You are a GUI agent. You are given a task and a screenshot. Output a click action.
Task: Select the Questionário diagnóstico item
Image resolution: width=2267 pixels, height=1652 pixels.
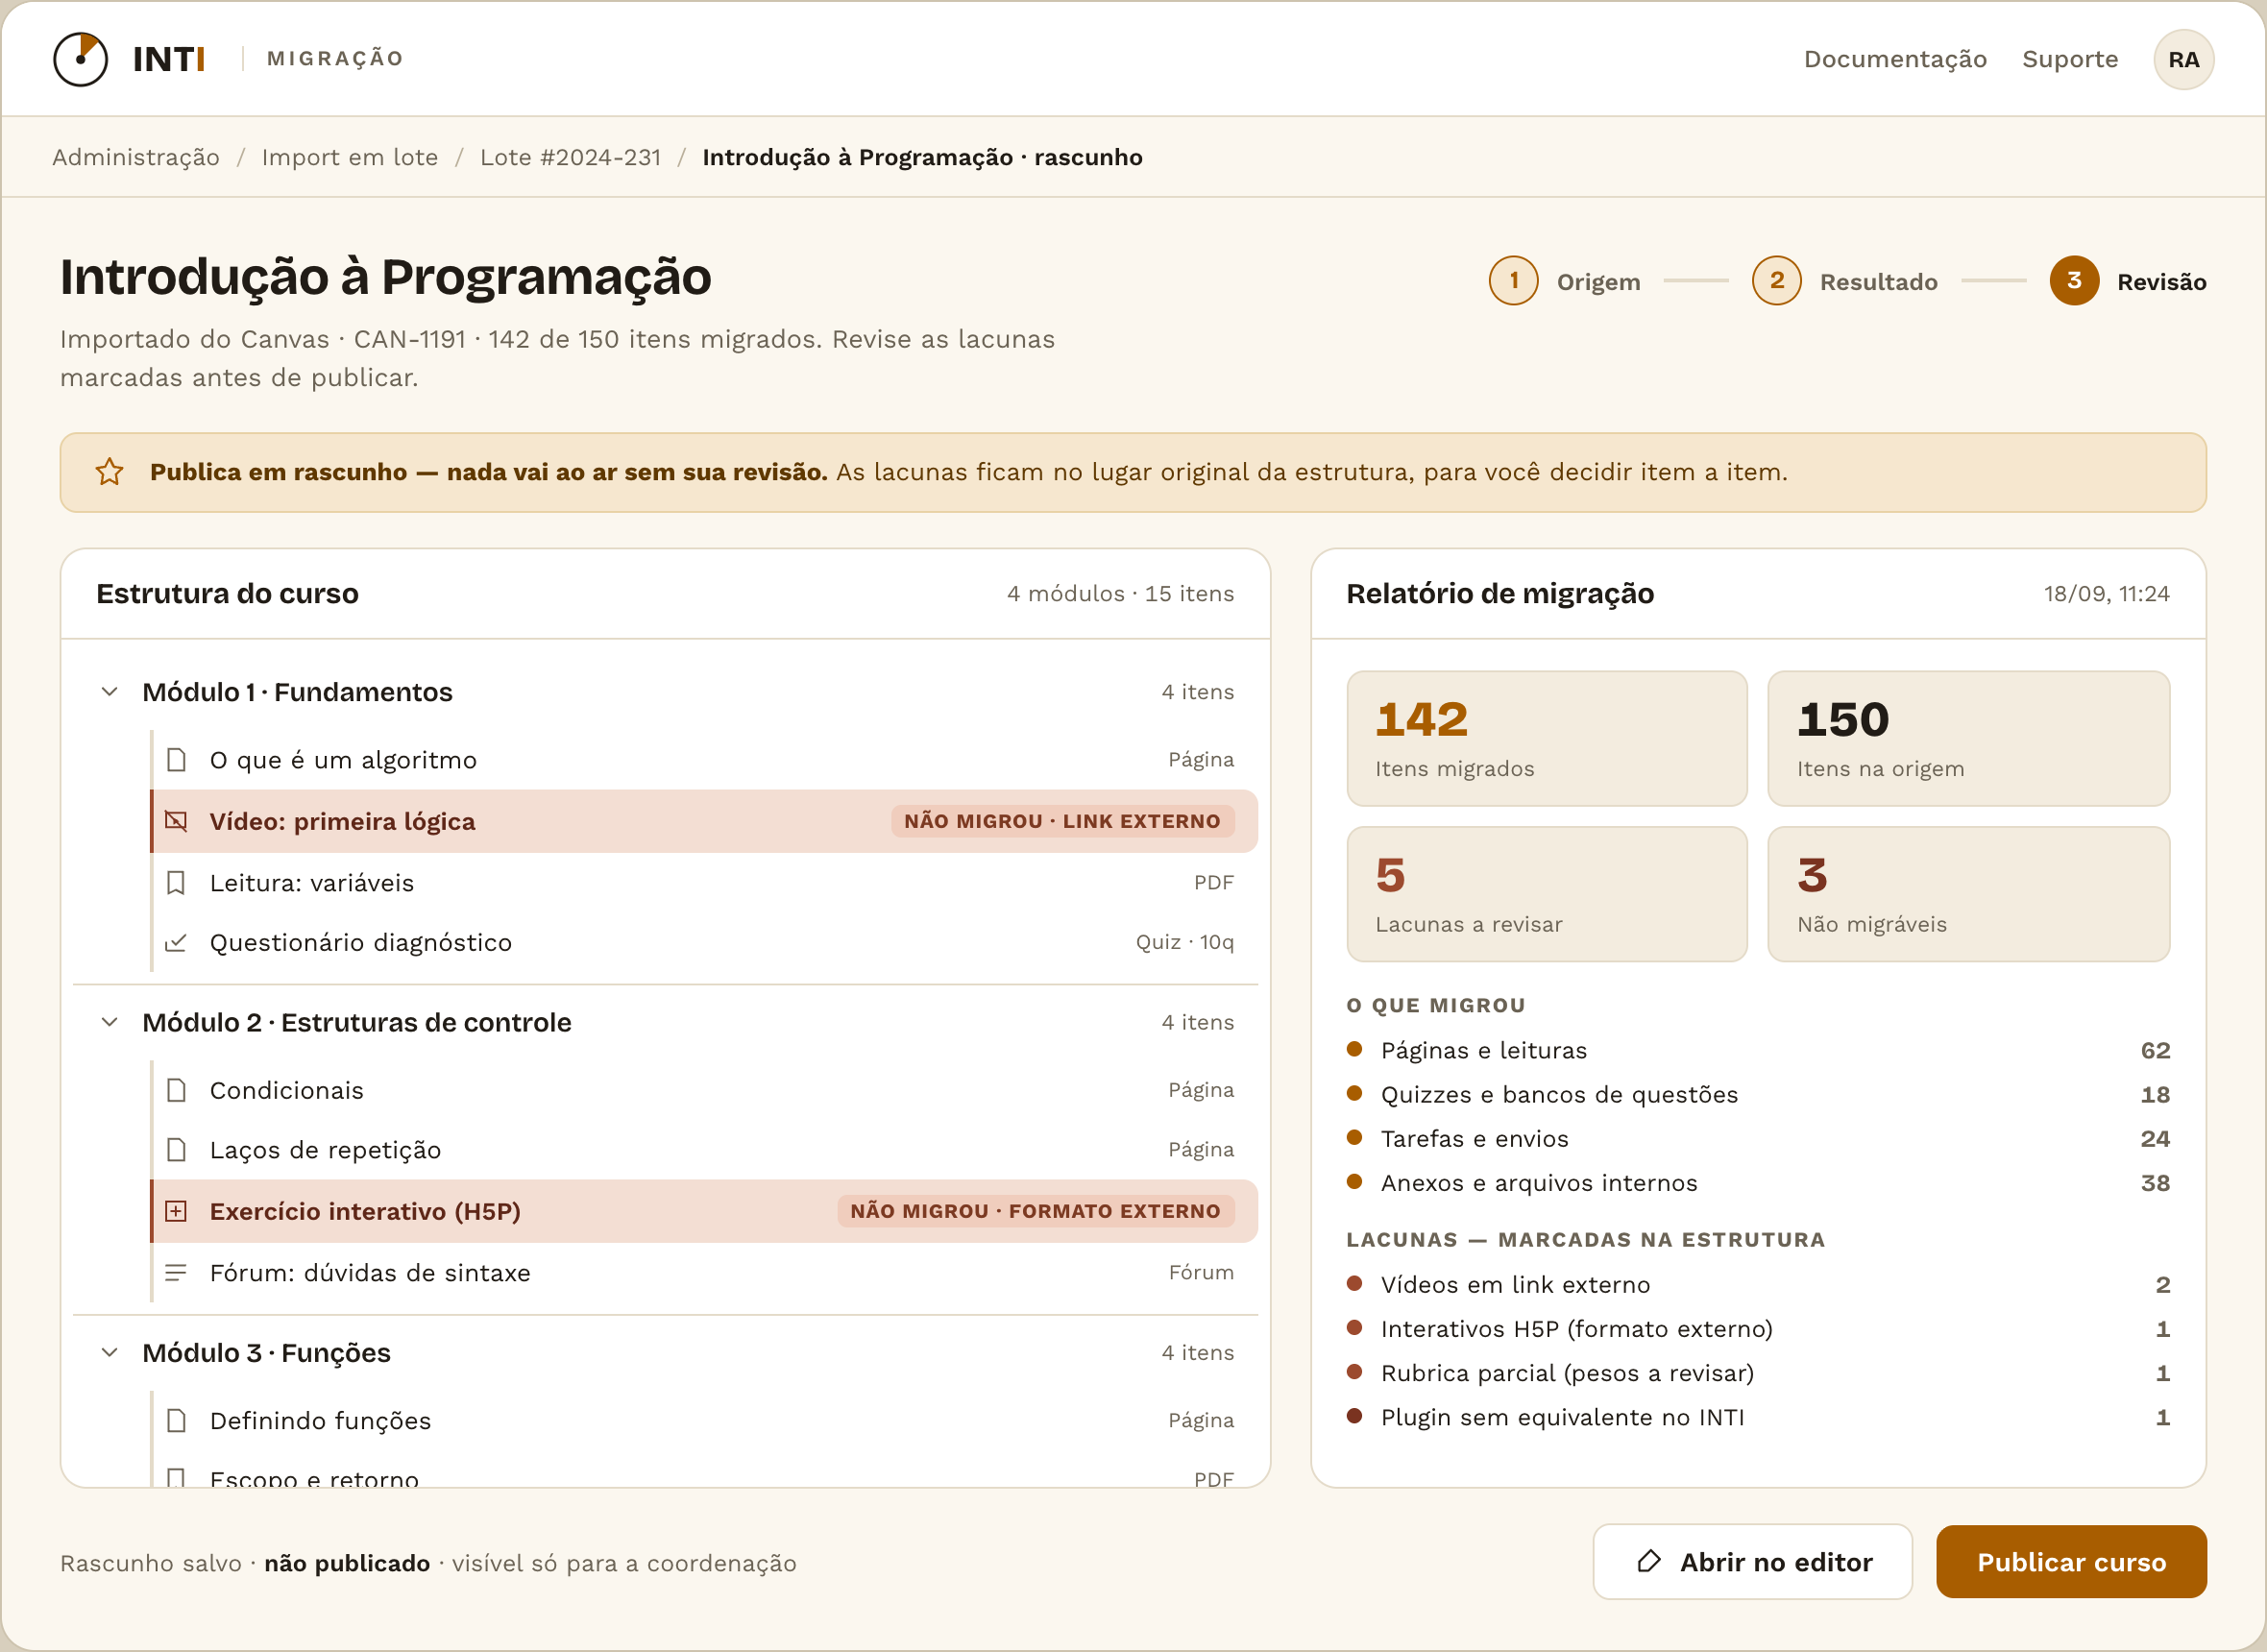[704, 942]
